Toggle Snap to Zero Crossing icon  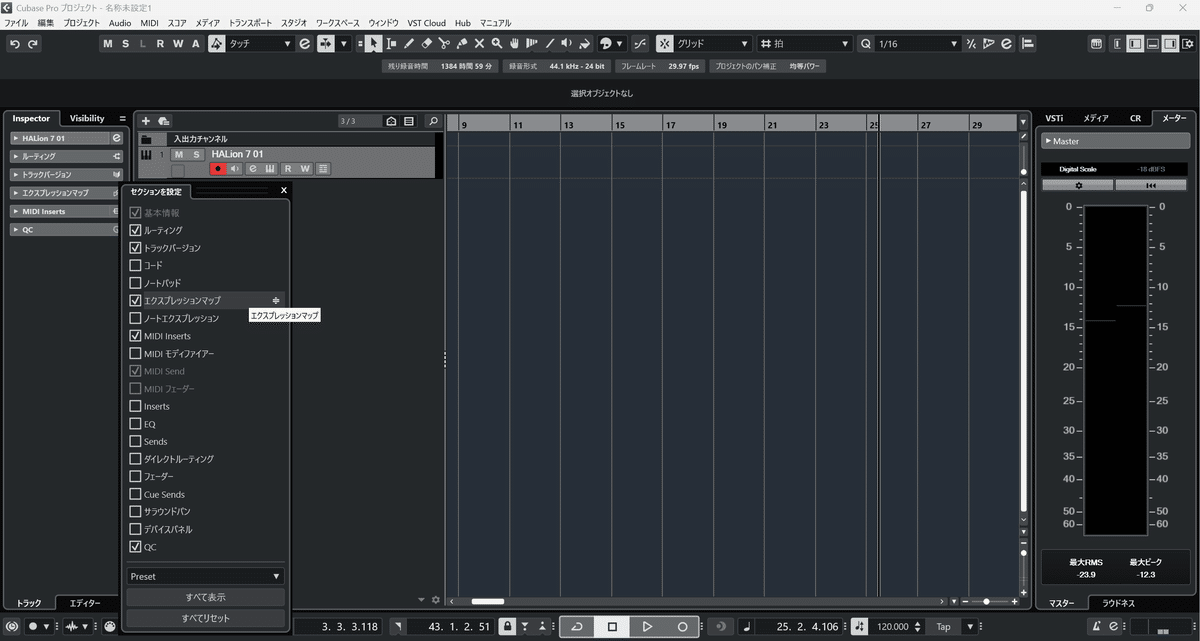point(640,44)
